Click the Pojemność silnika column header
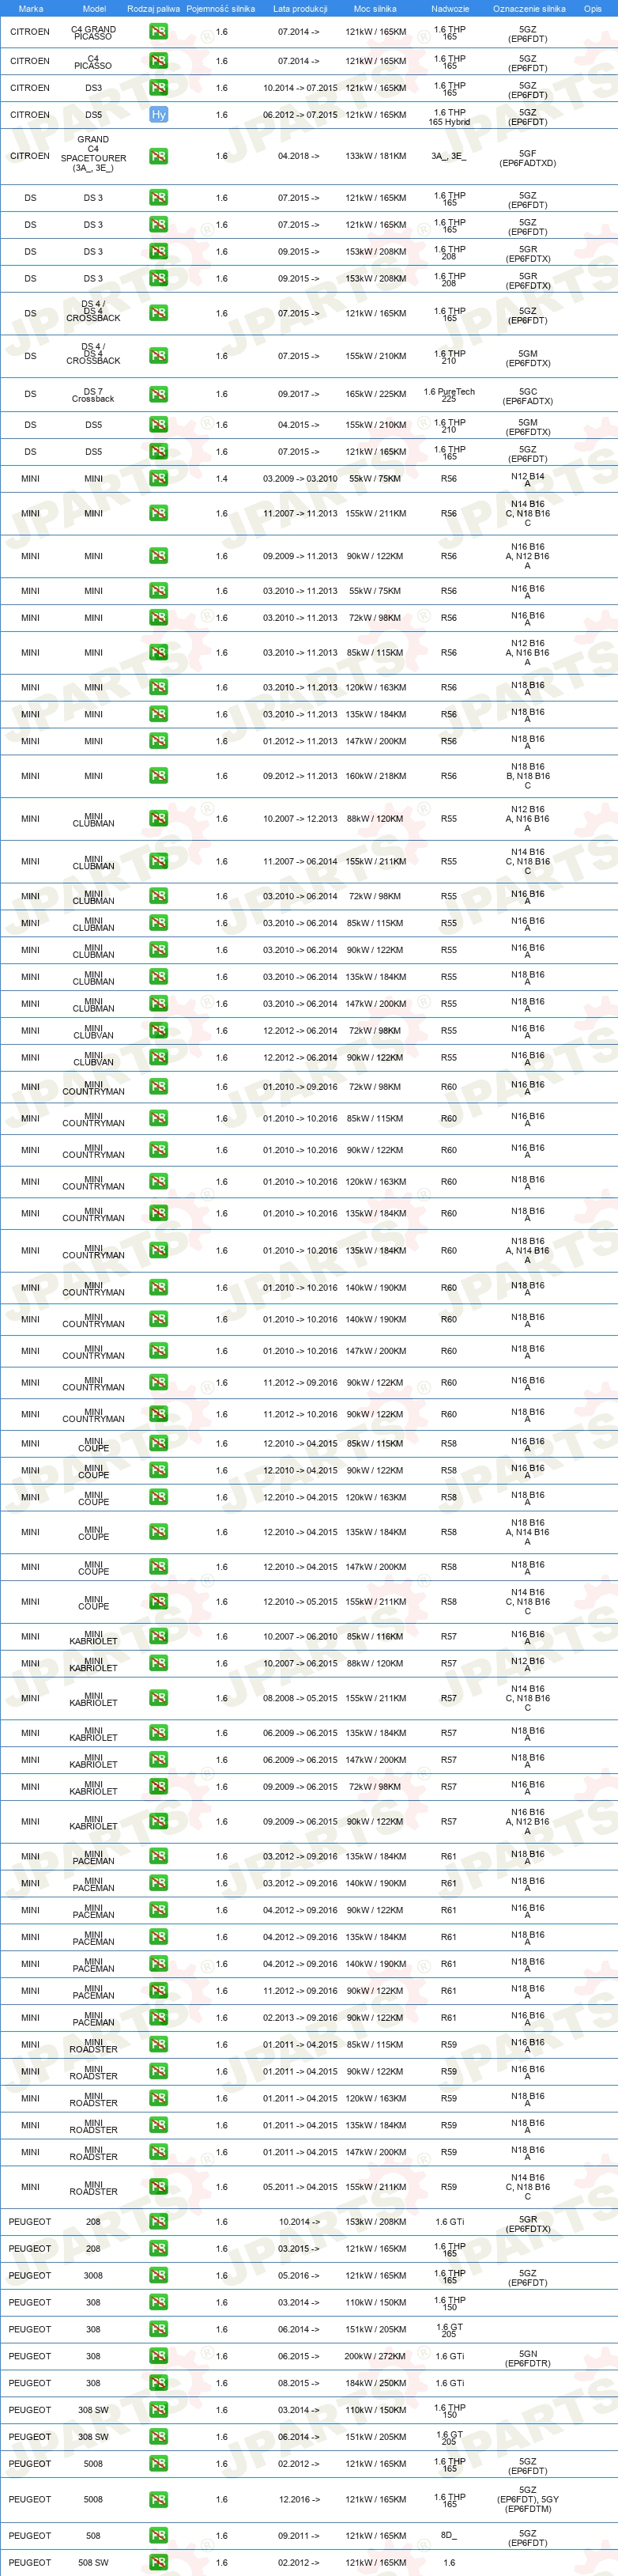 tap(221, 9)
